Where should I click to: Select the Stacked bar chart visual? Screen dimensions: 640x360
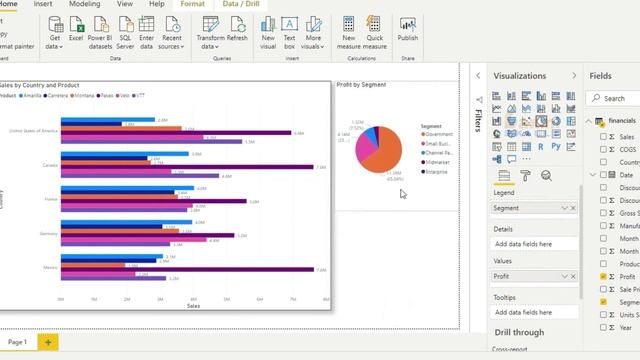496,96
